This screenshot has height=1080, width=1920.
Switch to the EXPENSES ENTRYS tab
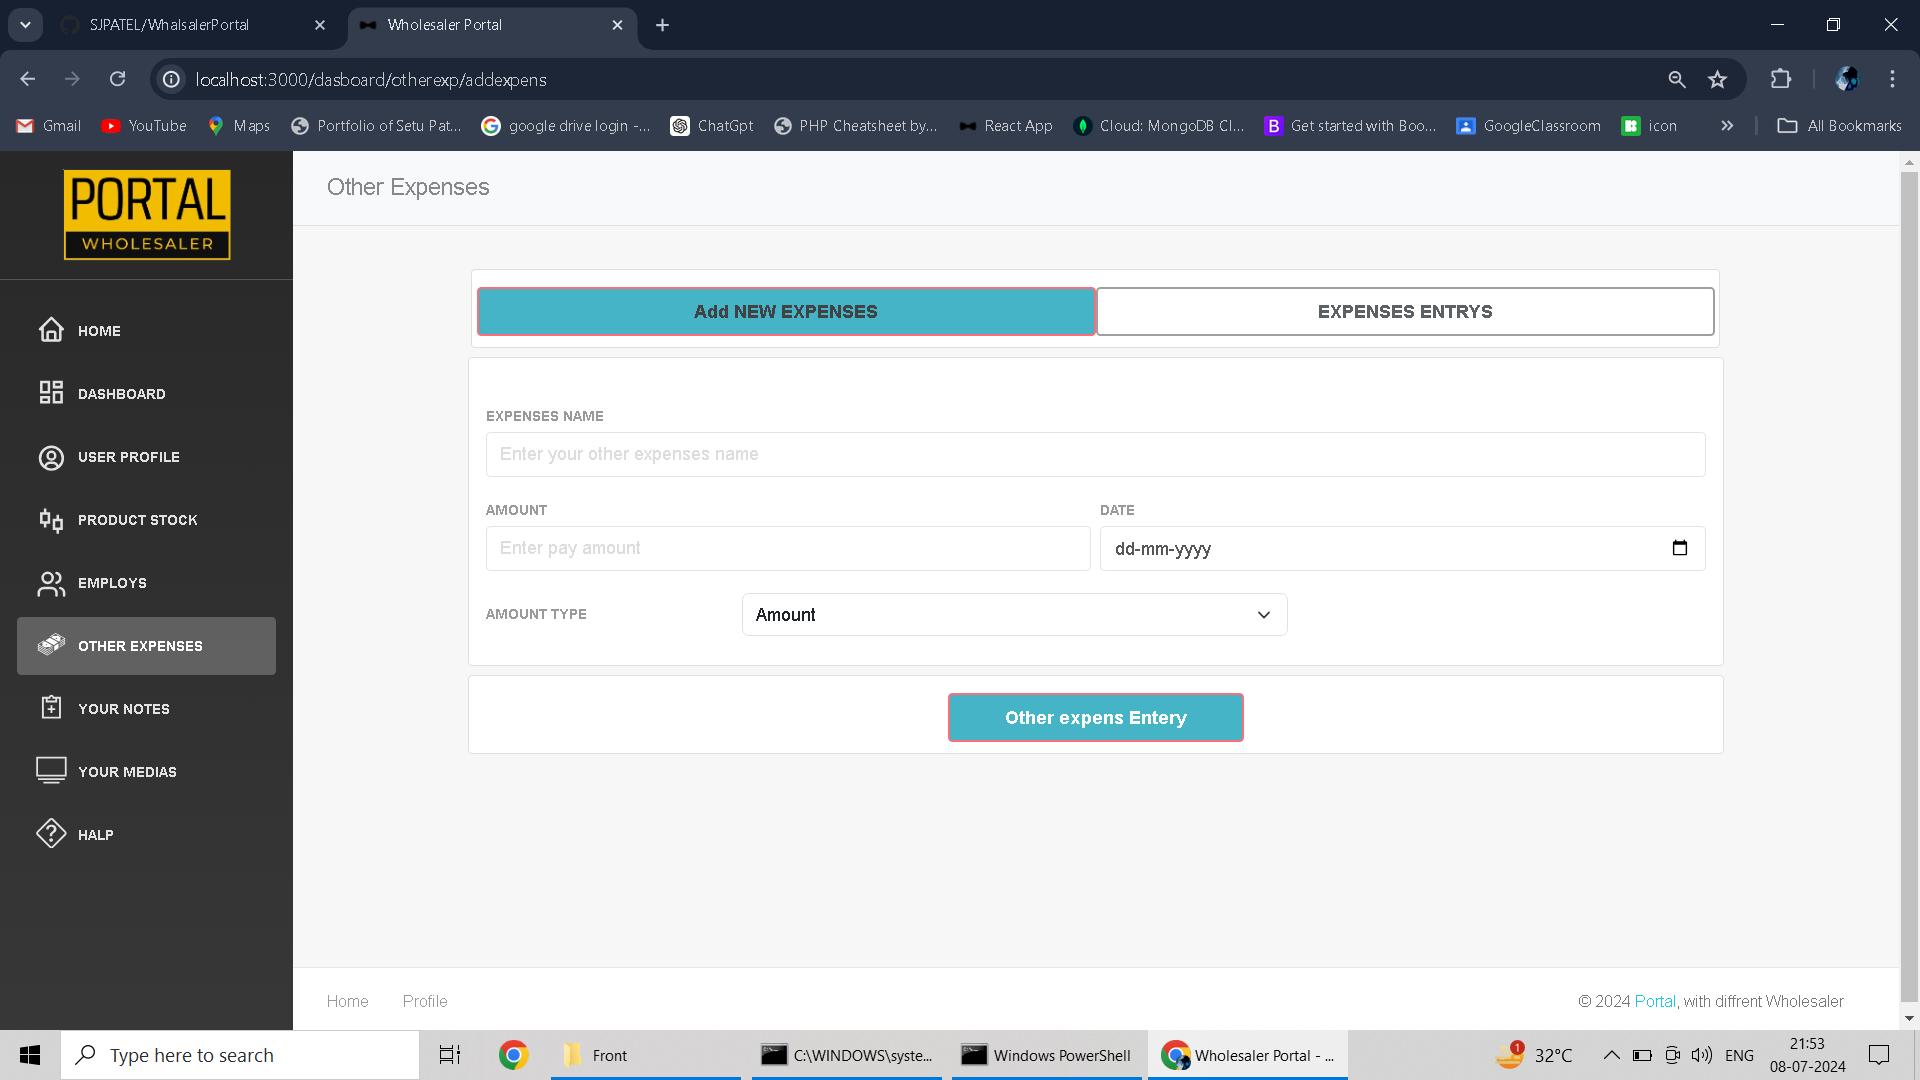(1404, 312)
